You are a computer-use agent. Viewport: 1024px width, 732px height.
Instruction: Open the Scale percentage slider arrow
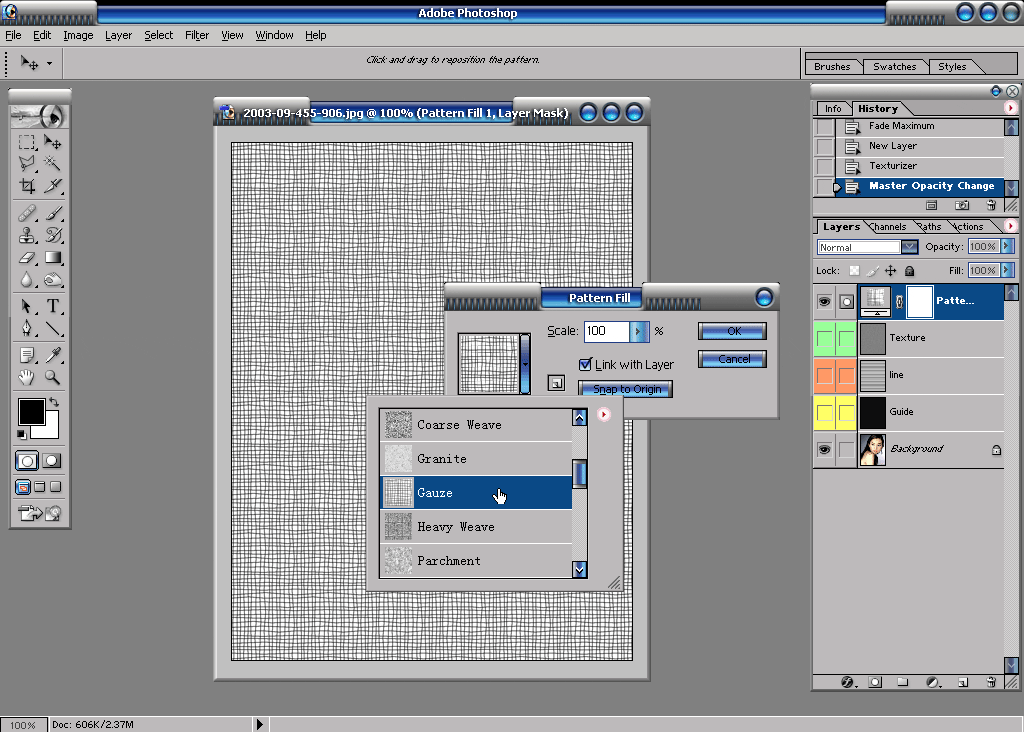[x=639, y=331]
